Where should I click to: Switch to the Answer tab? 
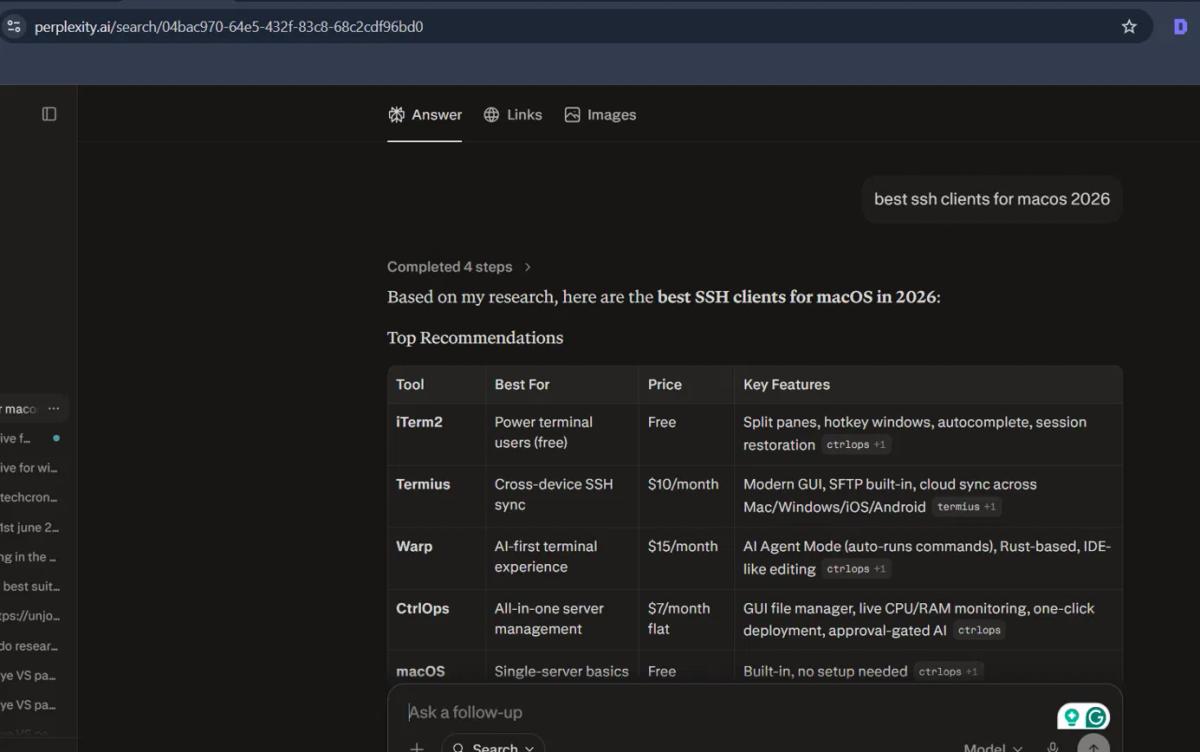coord(425,115)
